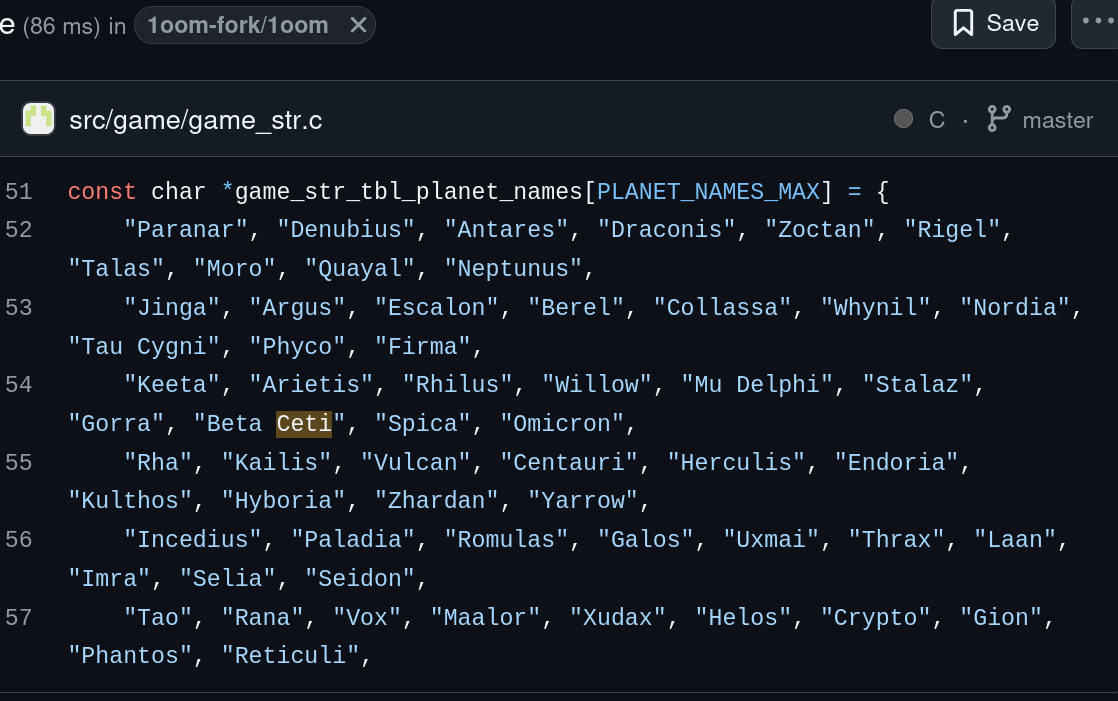Screen dimensions: 1118x701
Task: Click the highlighted Ceti search match
Action: pos(304,423)
